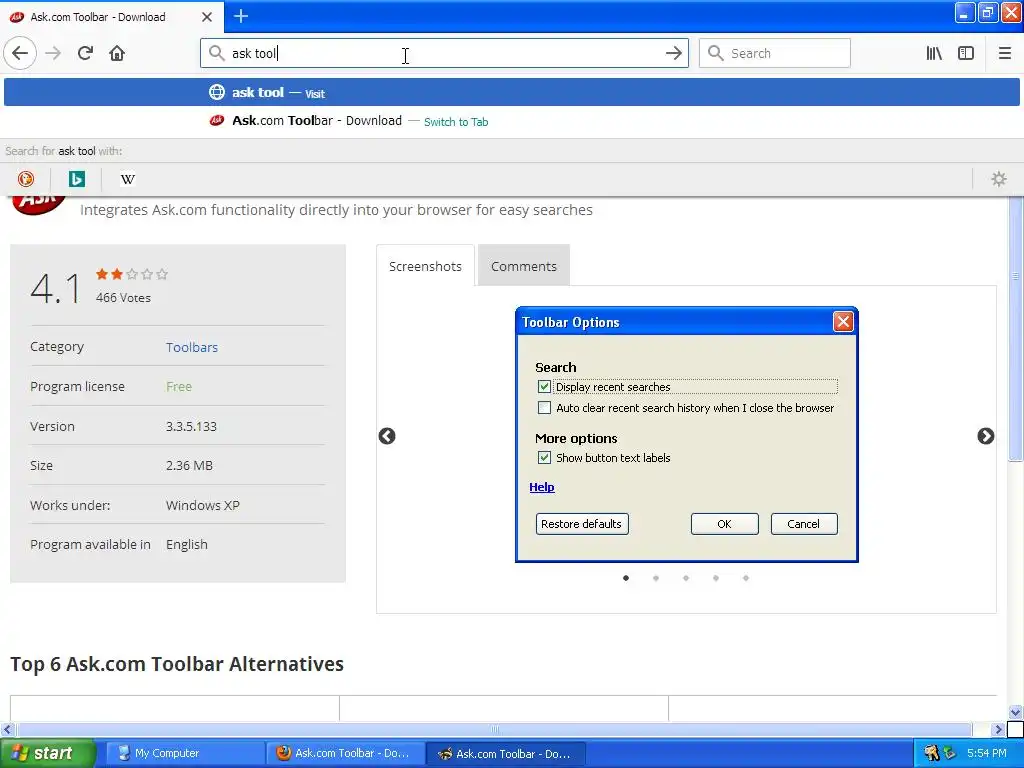The width and height of the screenshot is (1024, 768).
Task: Show previous screenshot with left arrow
Action: [x=387, y=436]
